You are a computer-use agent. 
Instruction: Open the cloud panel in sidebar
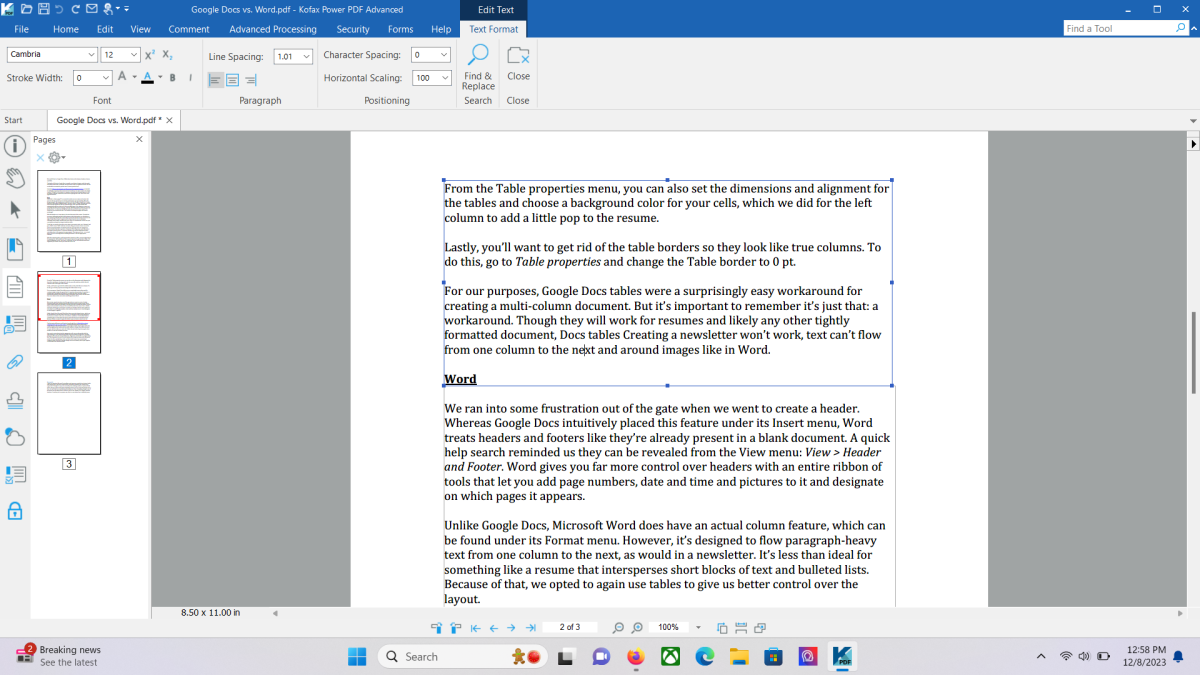[15, 437]
